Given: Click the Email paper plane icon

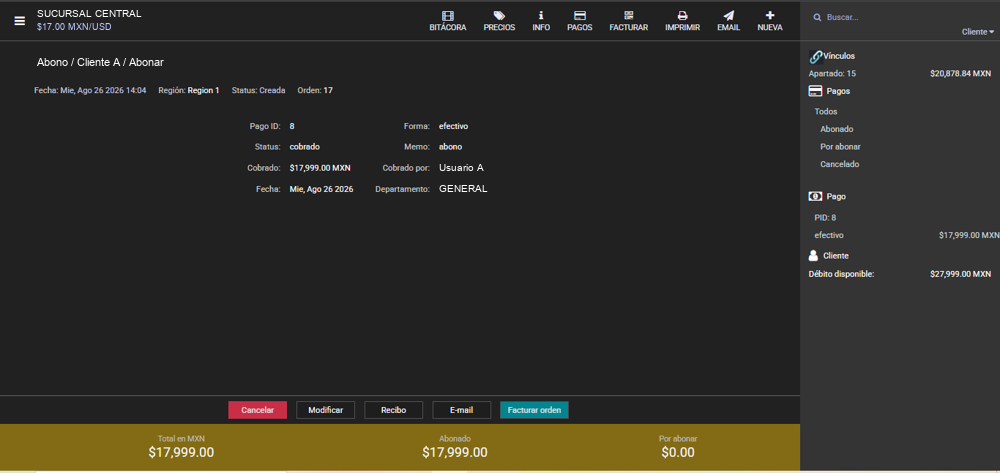Looking at the screenshot, I should tap(728, 16).
